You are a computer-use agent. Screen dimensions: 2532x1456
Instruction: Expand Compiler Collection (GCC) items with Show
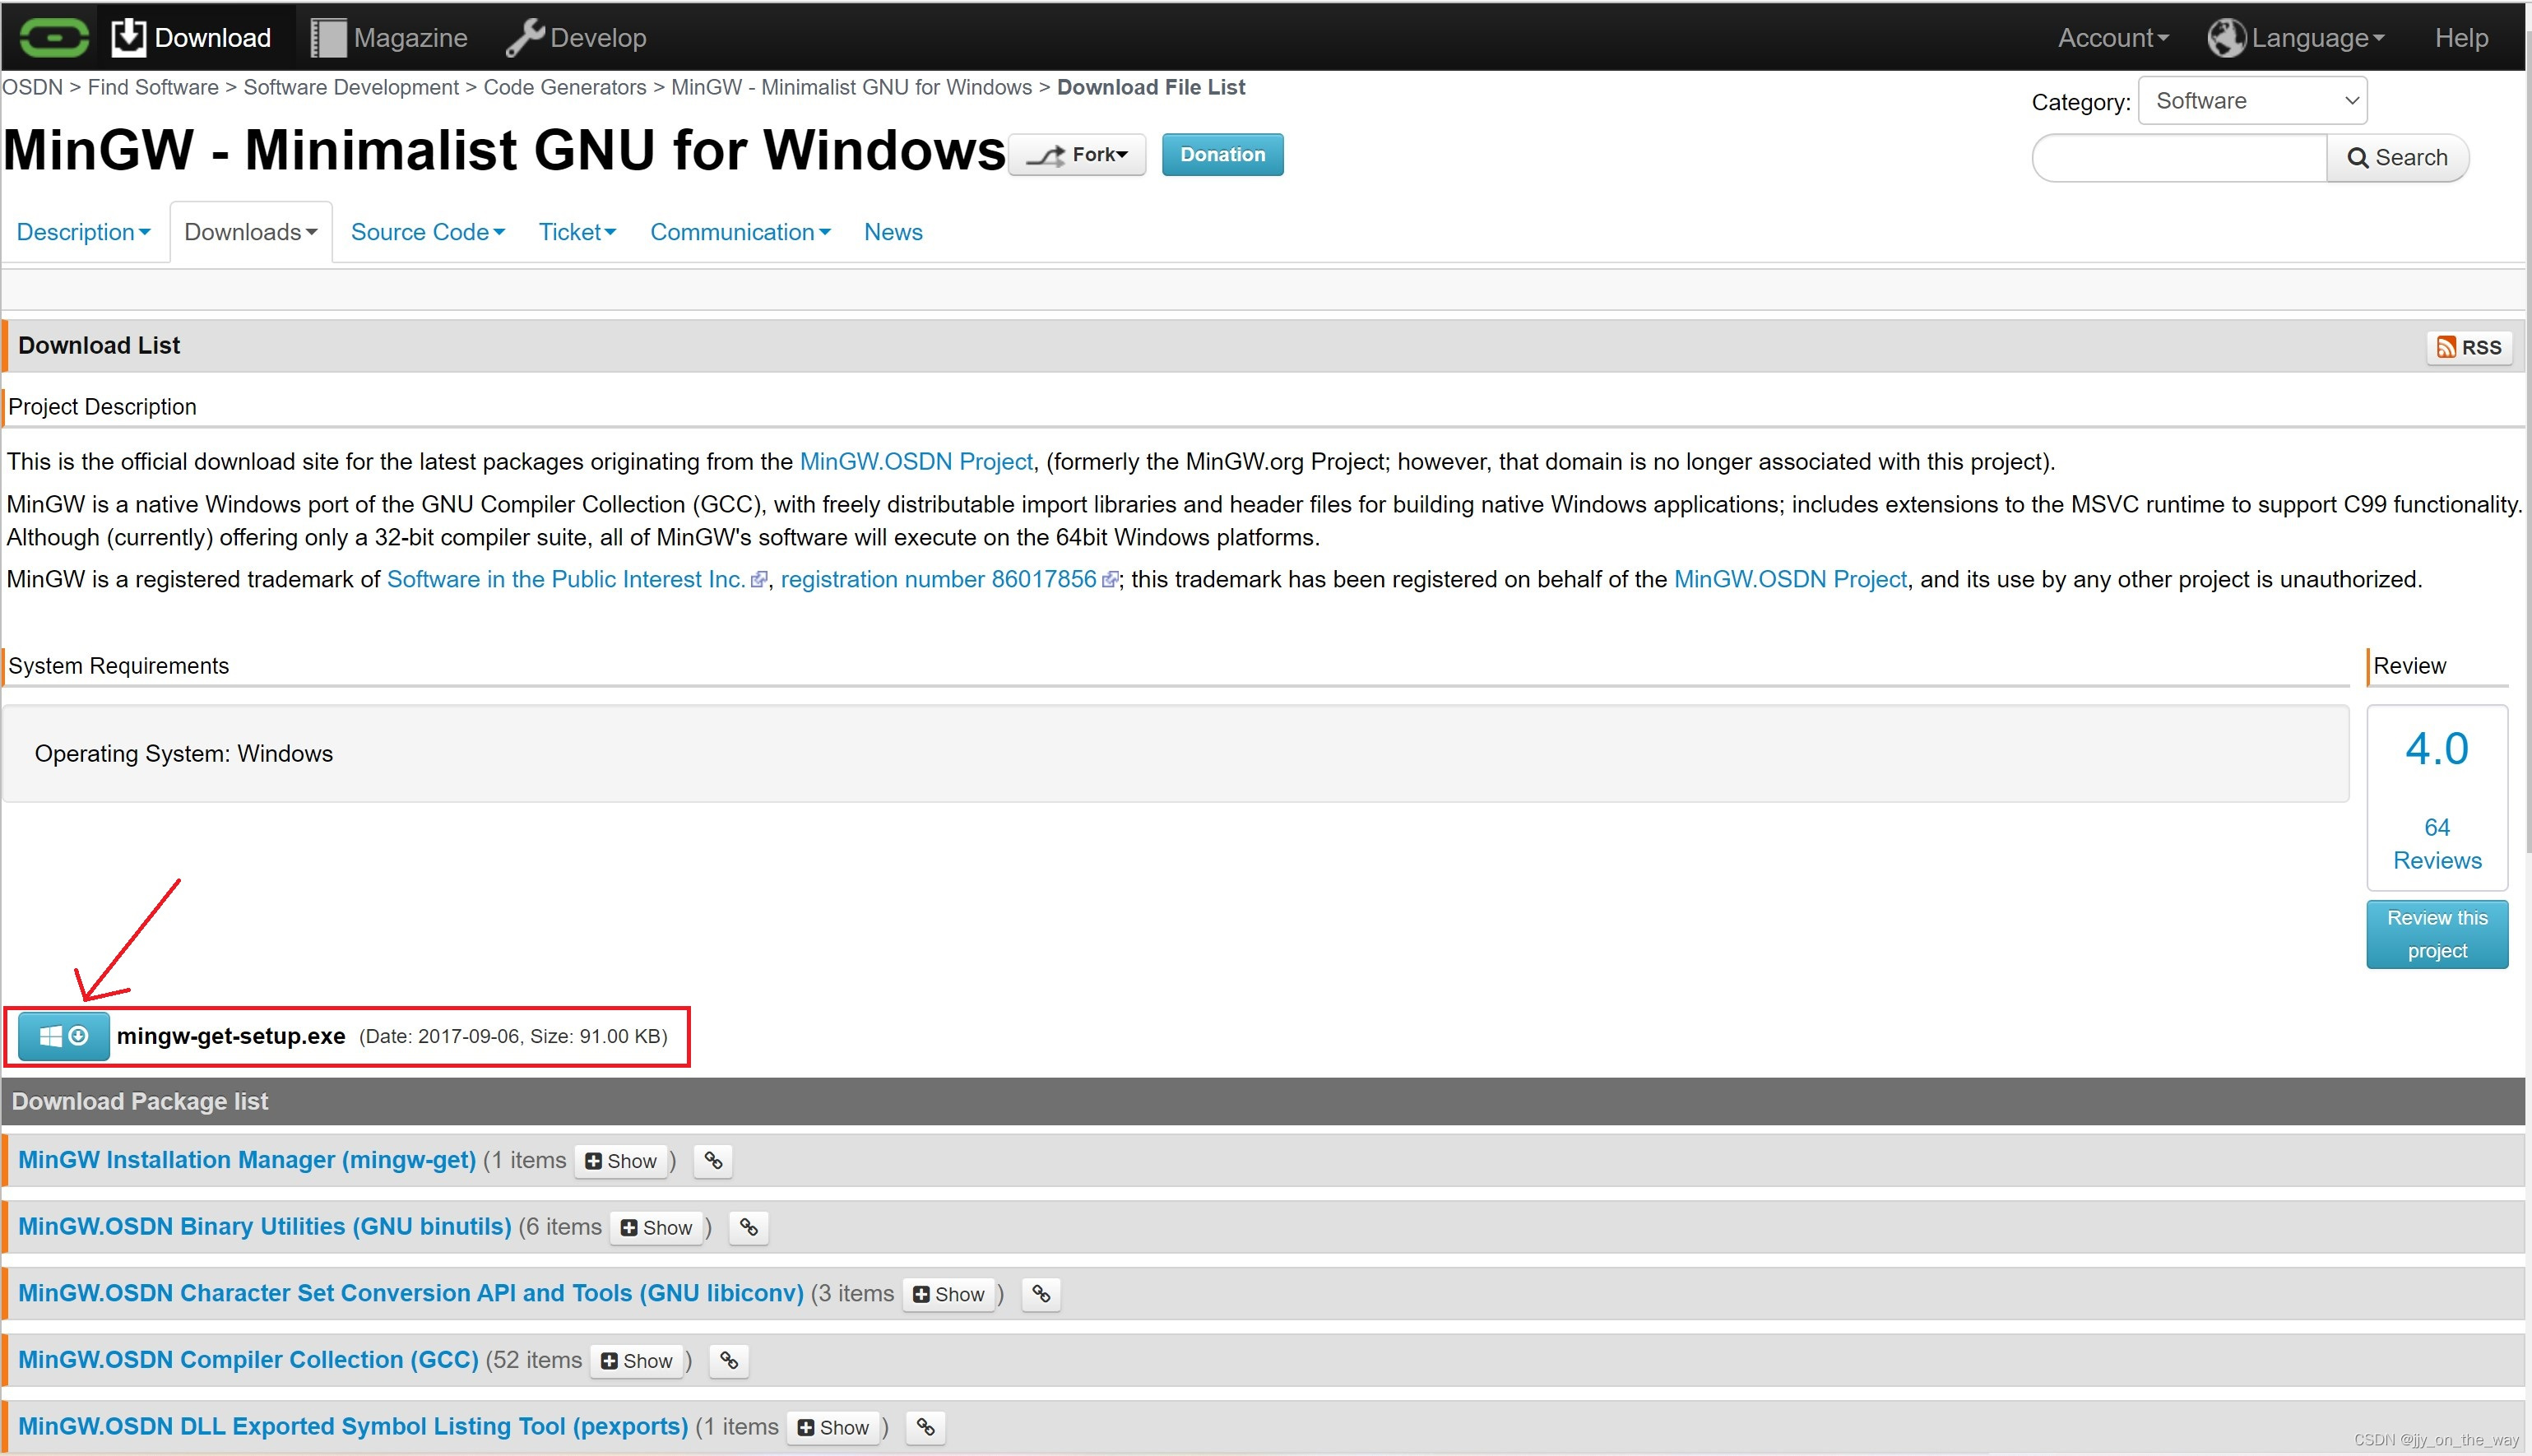click(637, 1361)
